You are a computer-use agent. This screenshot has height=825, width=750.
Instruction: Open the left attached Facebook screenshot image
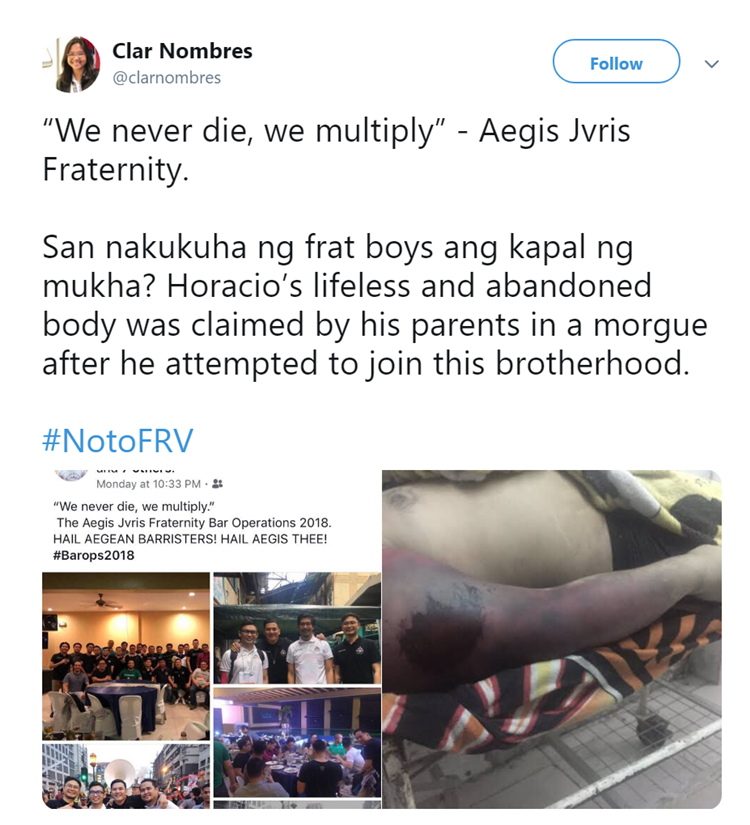point(211,639)
